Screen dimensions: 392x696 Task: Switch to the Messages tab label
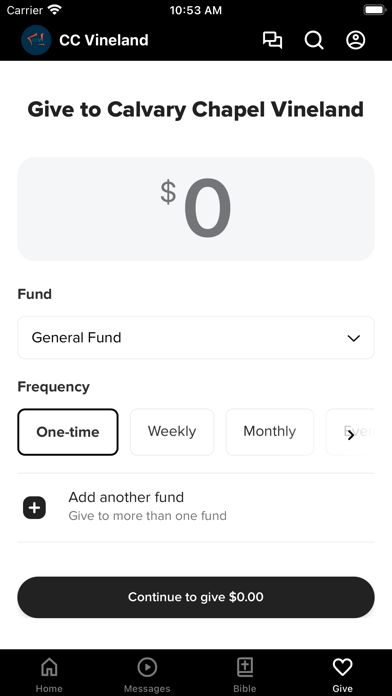147,689
